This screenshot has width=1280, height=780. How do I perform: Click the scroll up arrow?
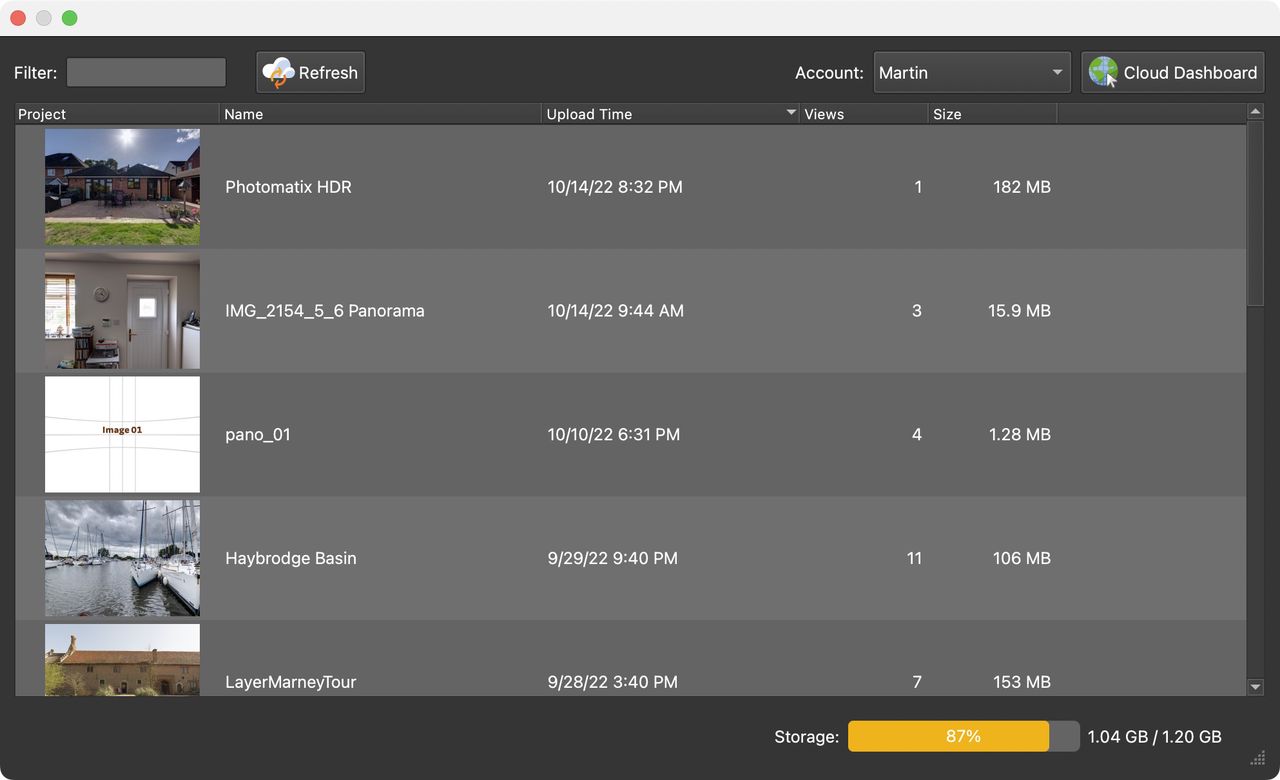pos(1256,112)
